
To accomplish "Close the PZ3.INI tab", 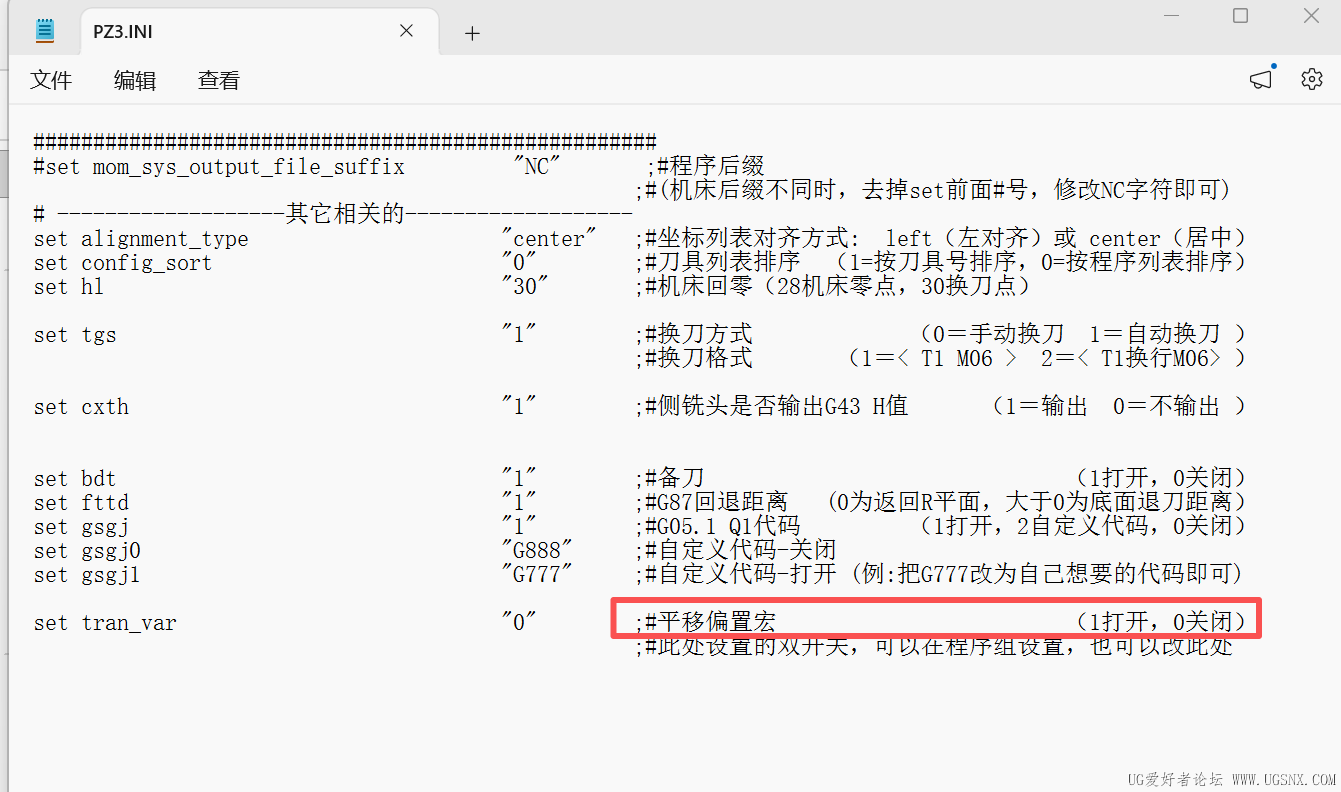I will tap(406, 31).
